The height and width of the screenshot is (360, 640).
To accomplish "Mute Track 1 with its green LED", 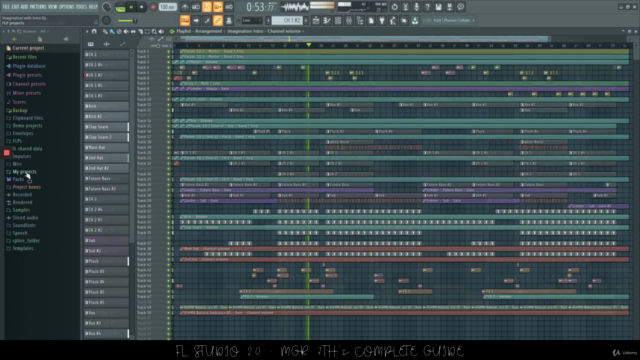I will pyautogui.click(x=168, y=51).
